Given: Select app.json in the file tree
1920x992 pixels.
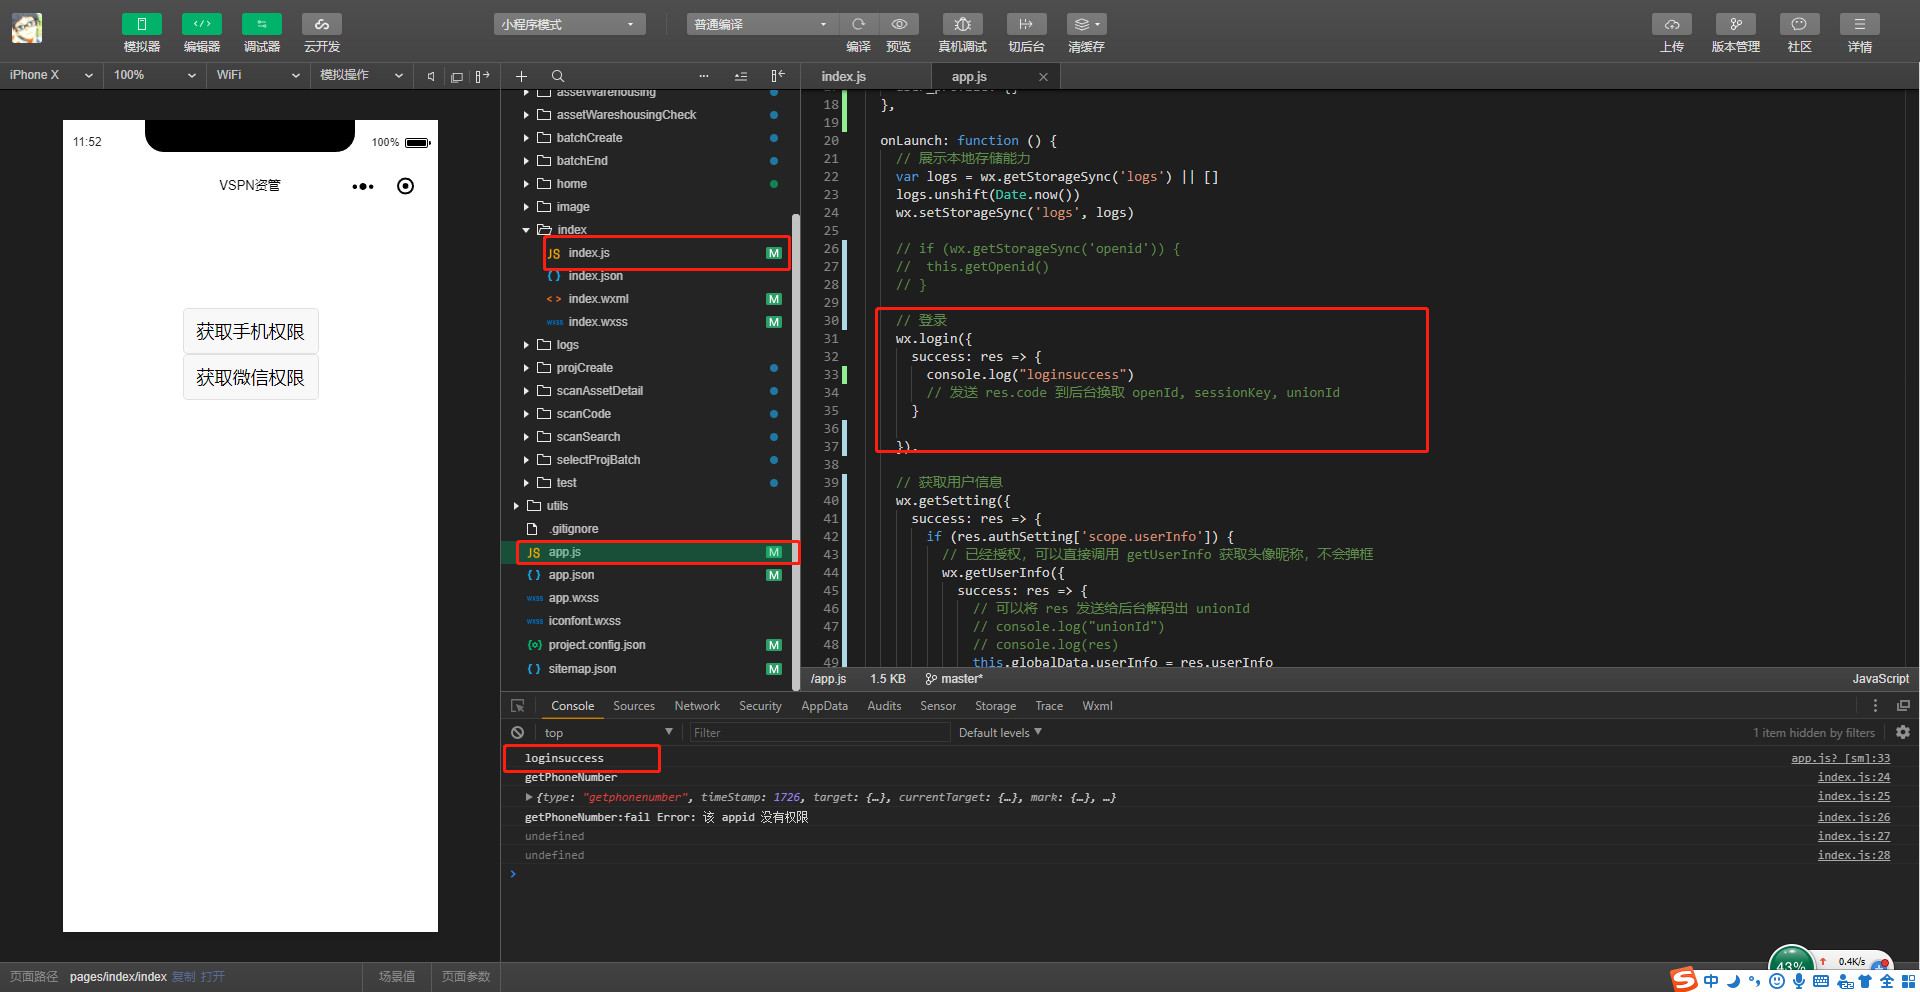Looking at the screenshot, I should (571, 575).
